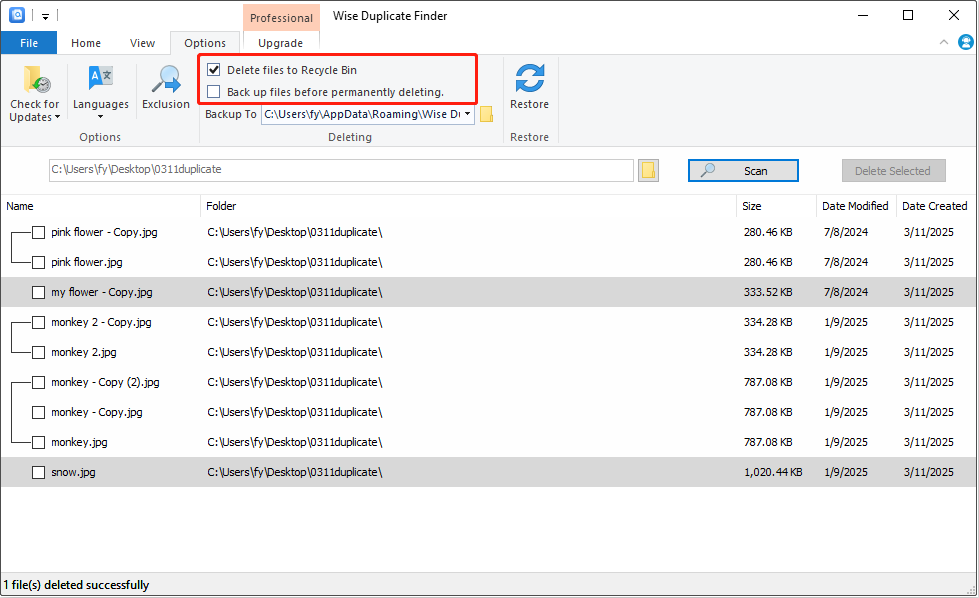Check the pink flower.jpg checkbox

(x=39, y=262)
